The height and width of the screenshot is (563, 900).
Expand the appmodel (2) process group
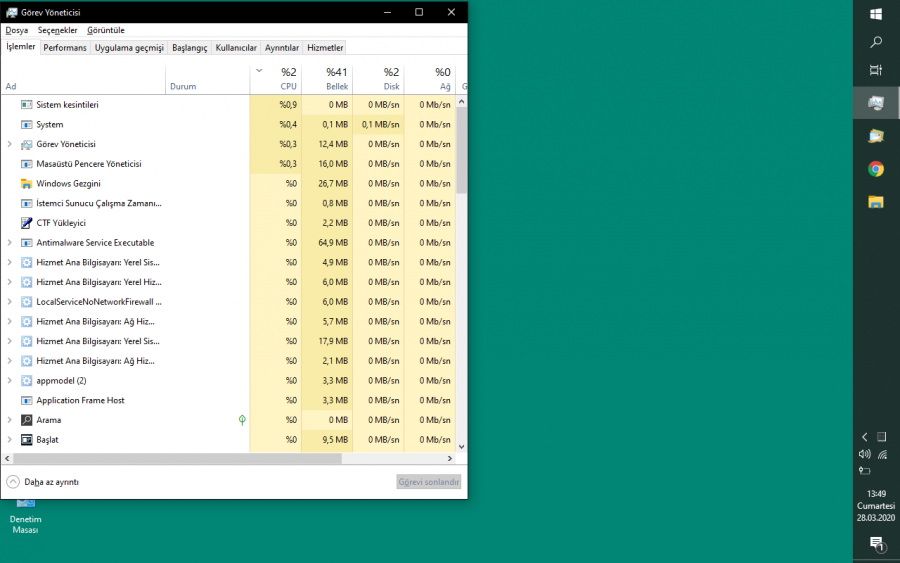[10, 381]
